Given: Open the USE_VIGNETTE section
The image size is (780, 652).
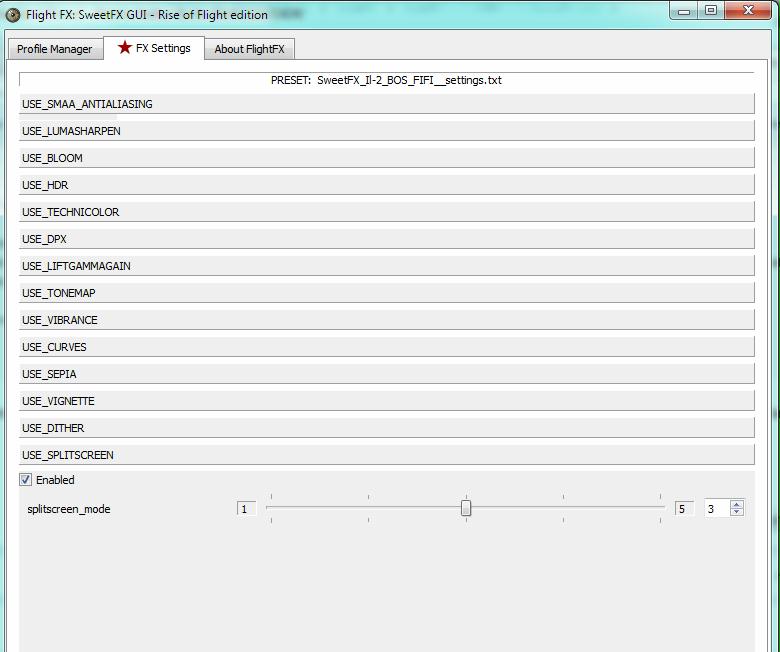Looking at the screenshot, I should click(x=387, y=401).
